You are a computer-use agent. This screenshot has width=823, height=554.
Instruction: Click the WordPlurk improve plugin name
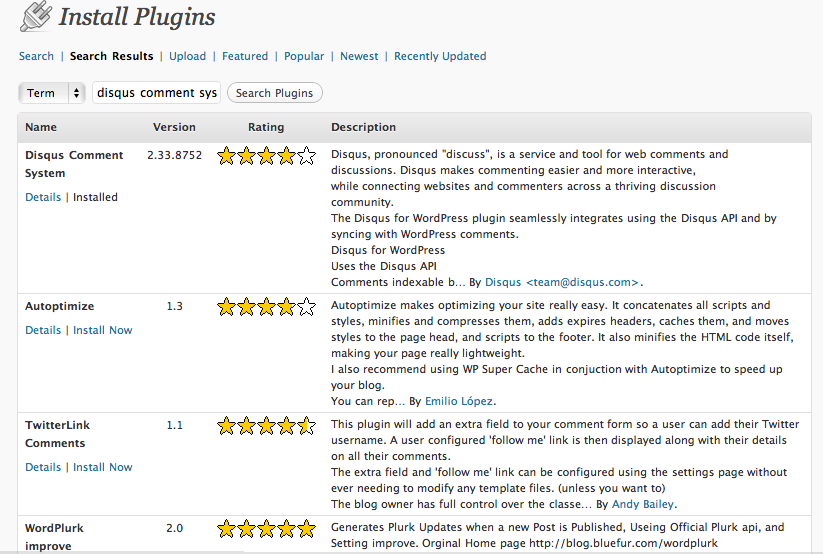tap(54, 537)
